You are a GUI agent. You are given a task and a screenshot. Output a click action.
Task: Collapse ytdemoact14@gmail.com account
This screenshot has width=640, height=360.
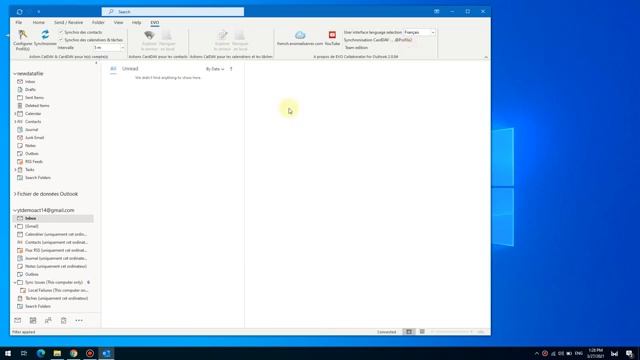tap(15, 210)
